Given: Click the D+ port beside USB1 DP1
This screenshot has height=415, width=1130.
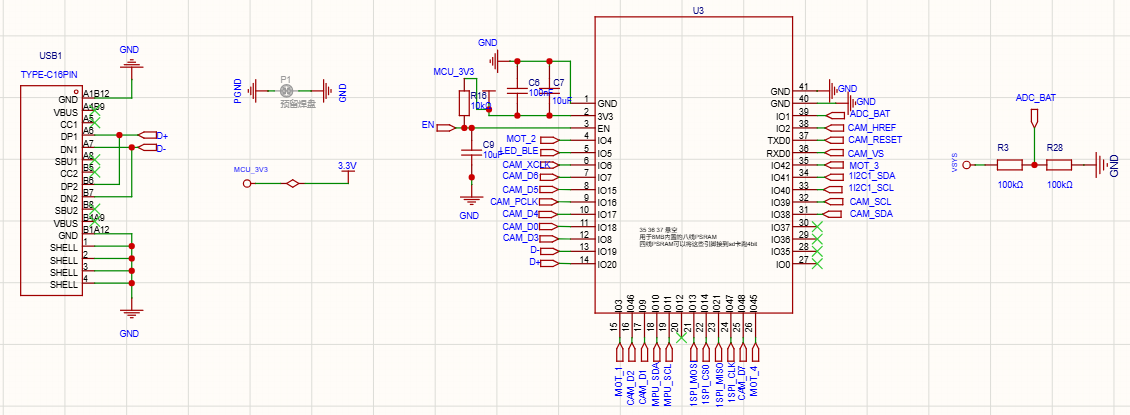Looking at the screenshot, I should pyautogui.click(x=146, y=135).
